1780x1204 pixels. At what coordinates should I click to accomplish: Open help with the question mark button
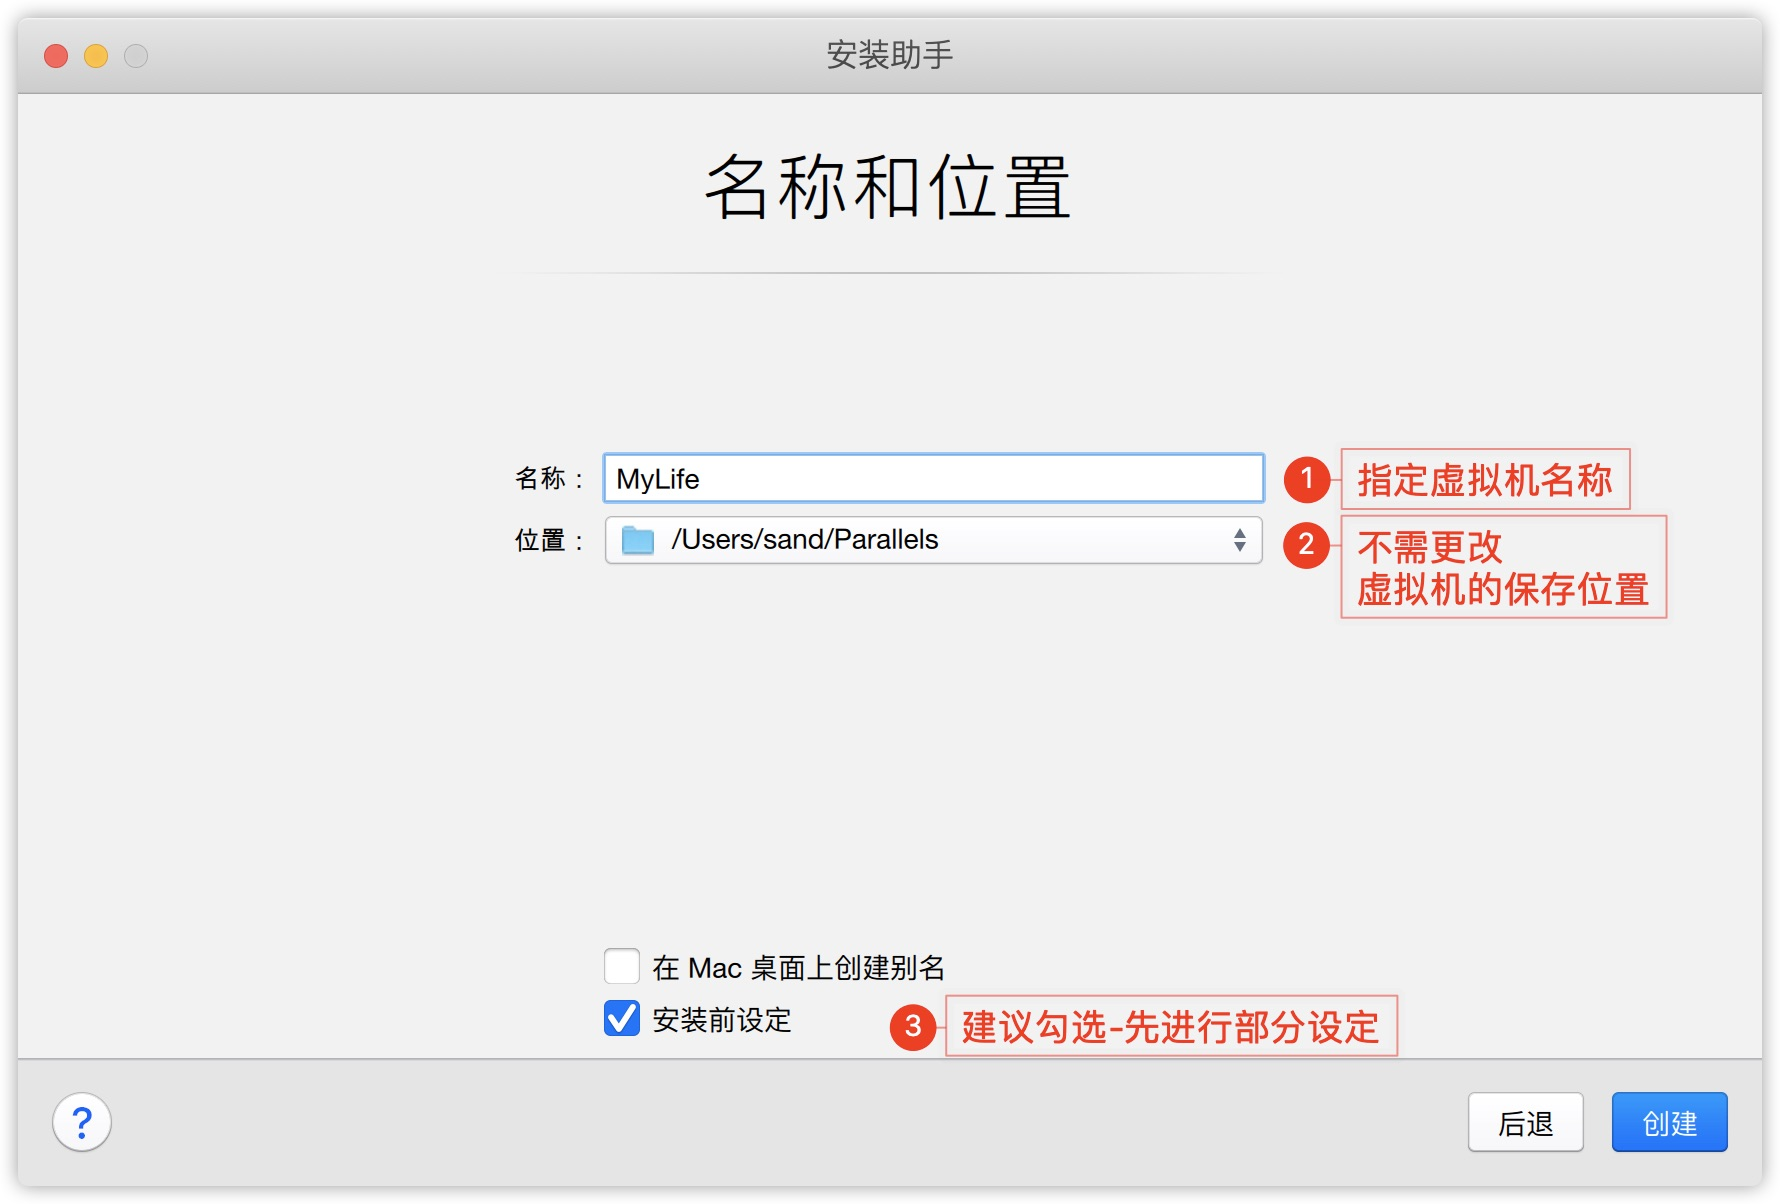click(82, 1122)
